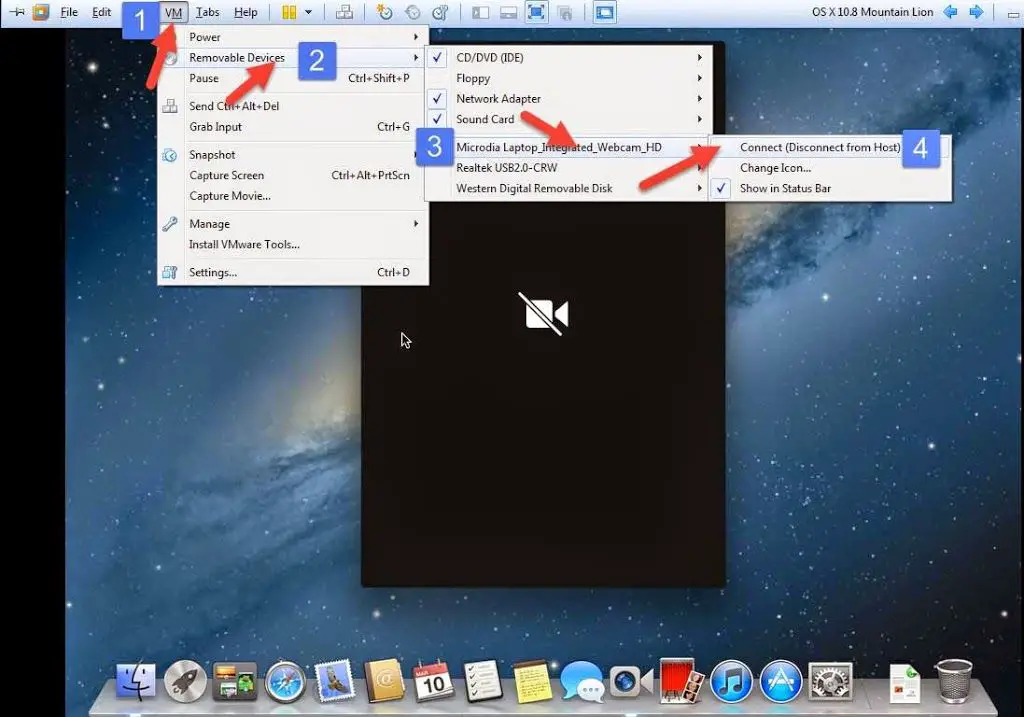1024x717 pixels.
Task: Go to previous tab with left blue arrow
Action: click(x=951, y=12)
